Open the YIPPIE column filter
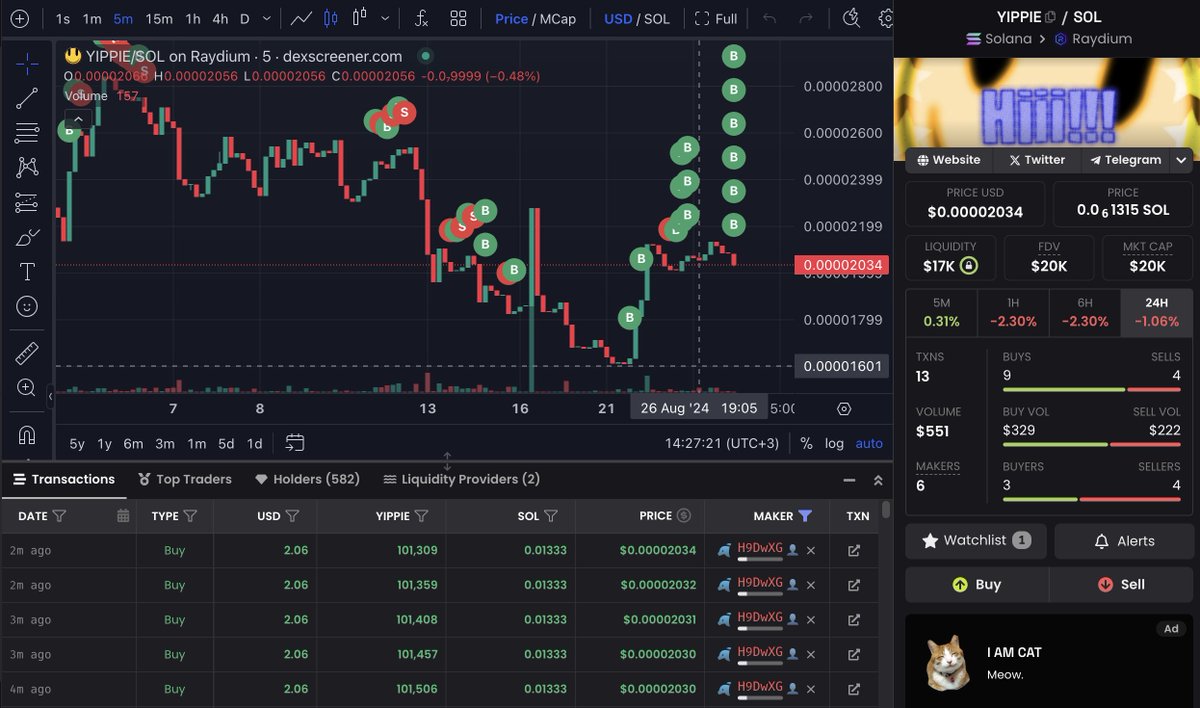The width and height of the screenshot is (1200, 708). tap(421, 516)
